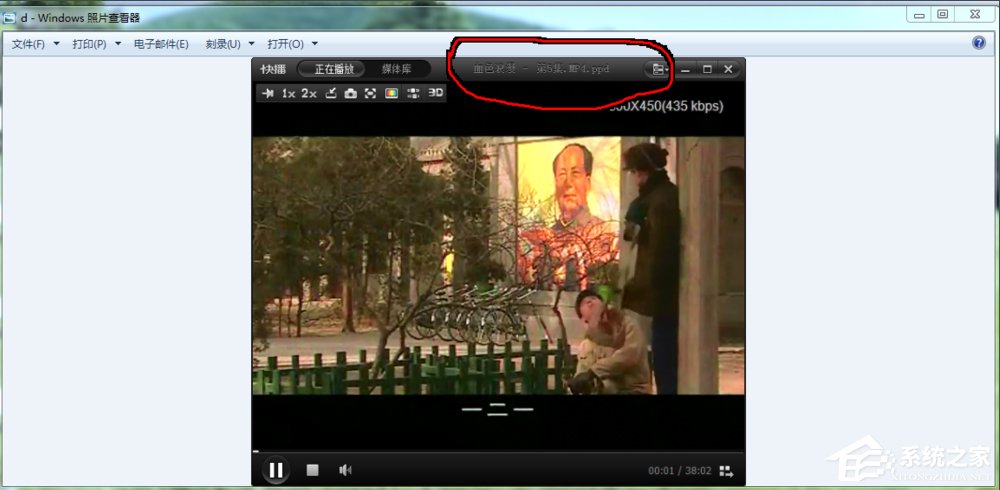1000x490 pixels.
Task: Switch to 媒体库 tab
Action: point(397,69)
